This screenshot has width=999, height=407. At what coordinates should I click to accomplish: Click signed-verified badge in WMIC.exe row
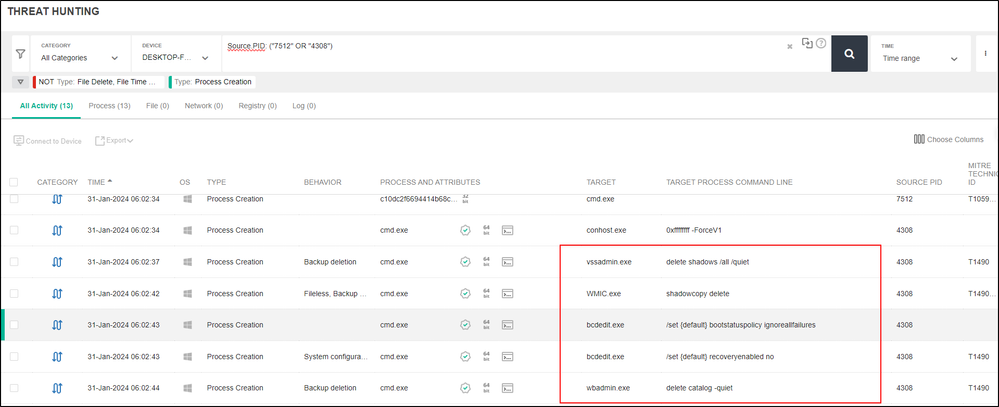click(x=465, y=294)
